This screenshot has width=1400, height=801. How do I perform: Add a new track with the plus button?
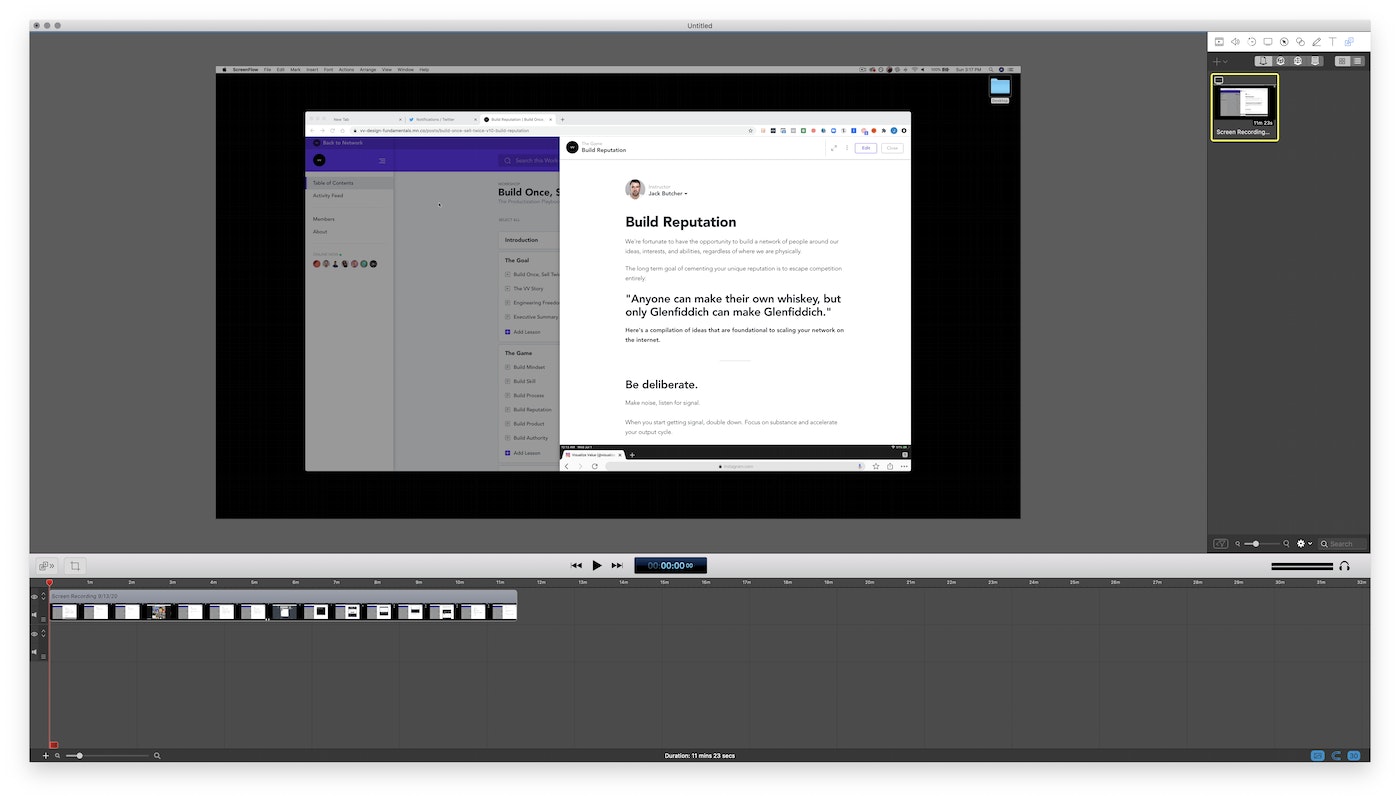tap(45, 756)
